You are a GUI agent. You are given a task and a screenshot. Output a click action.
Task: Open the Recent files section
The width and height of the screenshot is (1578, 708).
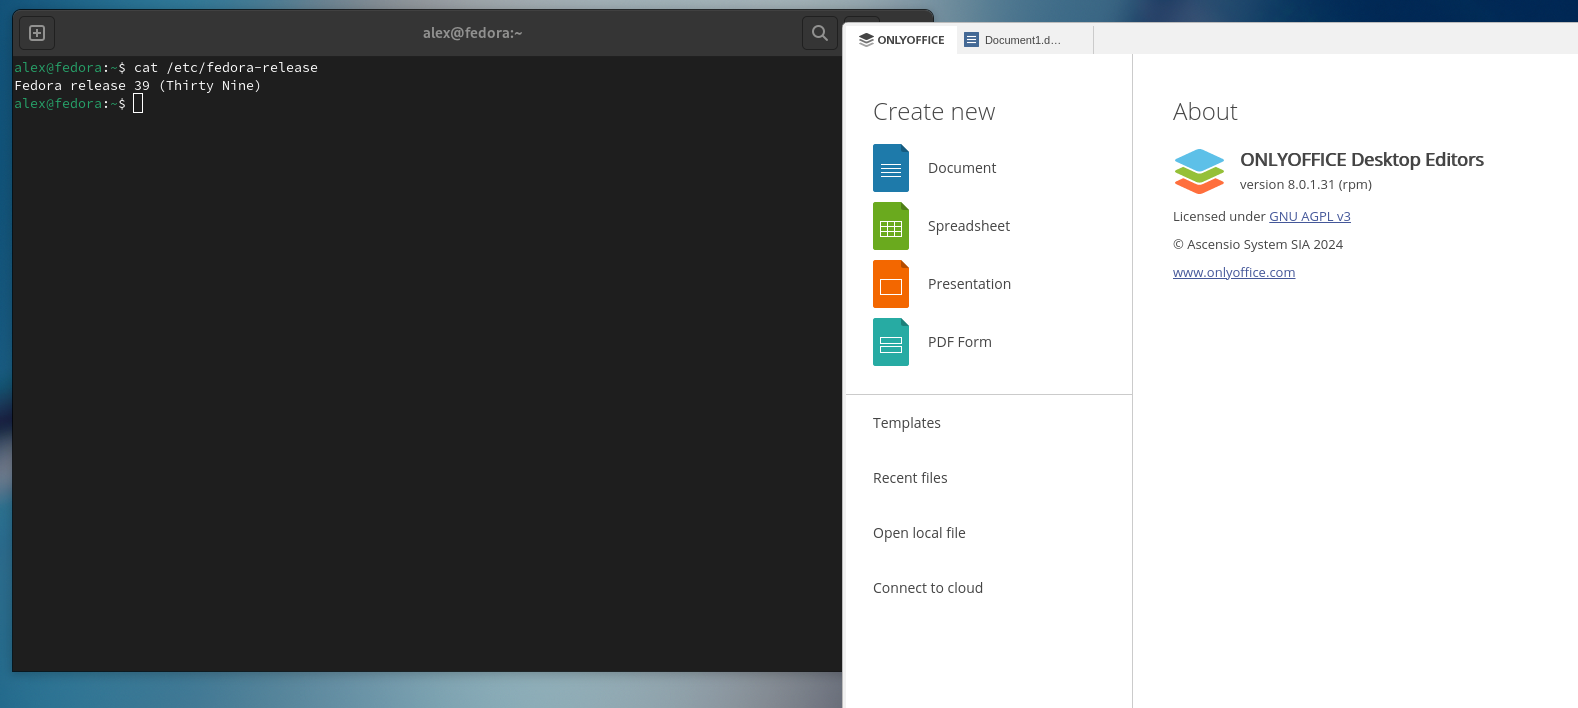click(x=910, y=478)
